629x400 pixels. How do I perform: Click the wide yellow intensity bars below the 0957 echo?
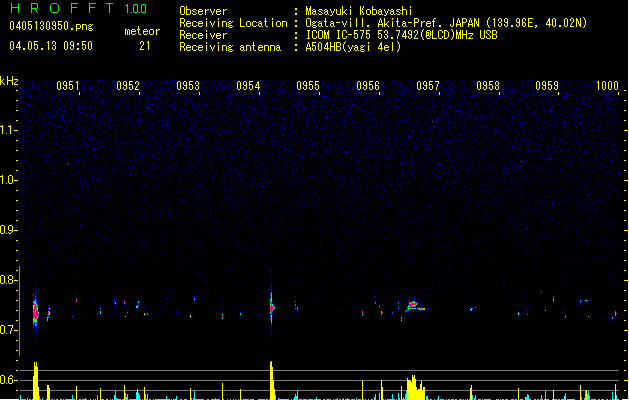416,388
